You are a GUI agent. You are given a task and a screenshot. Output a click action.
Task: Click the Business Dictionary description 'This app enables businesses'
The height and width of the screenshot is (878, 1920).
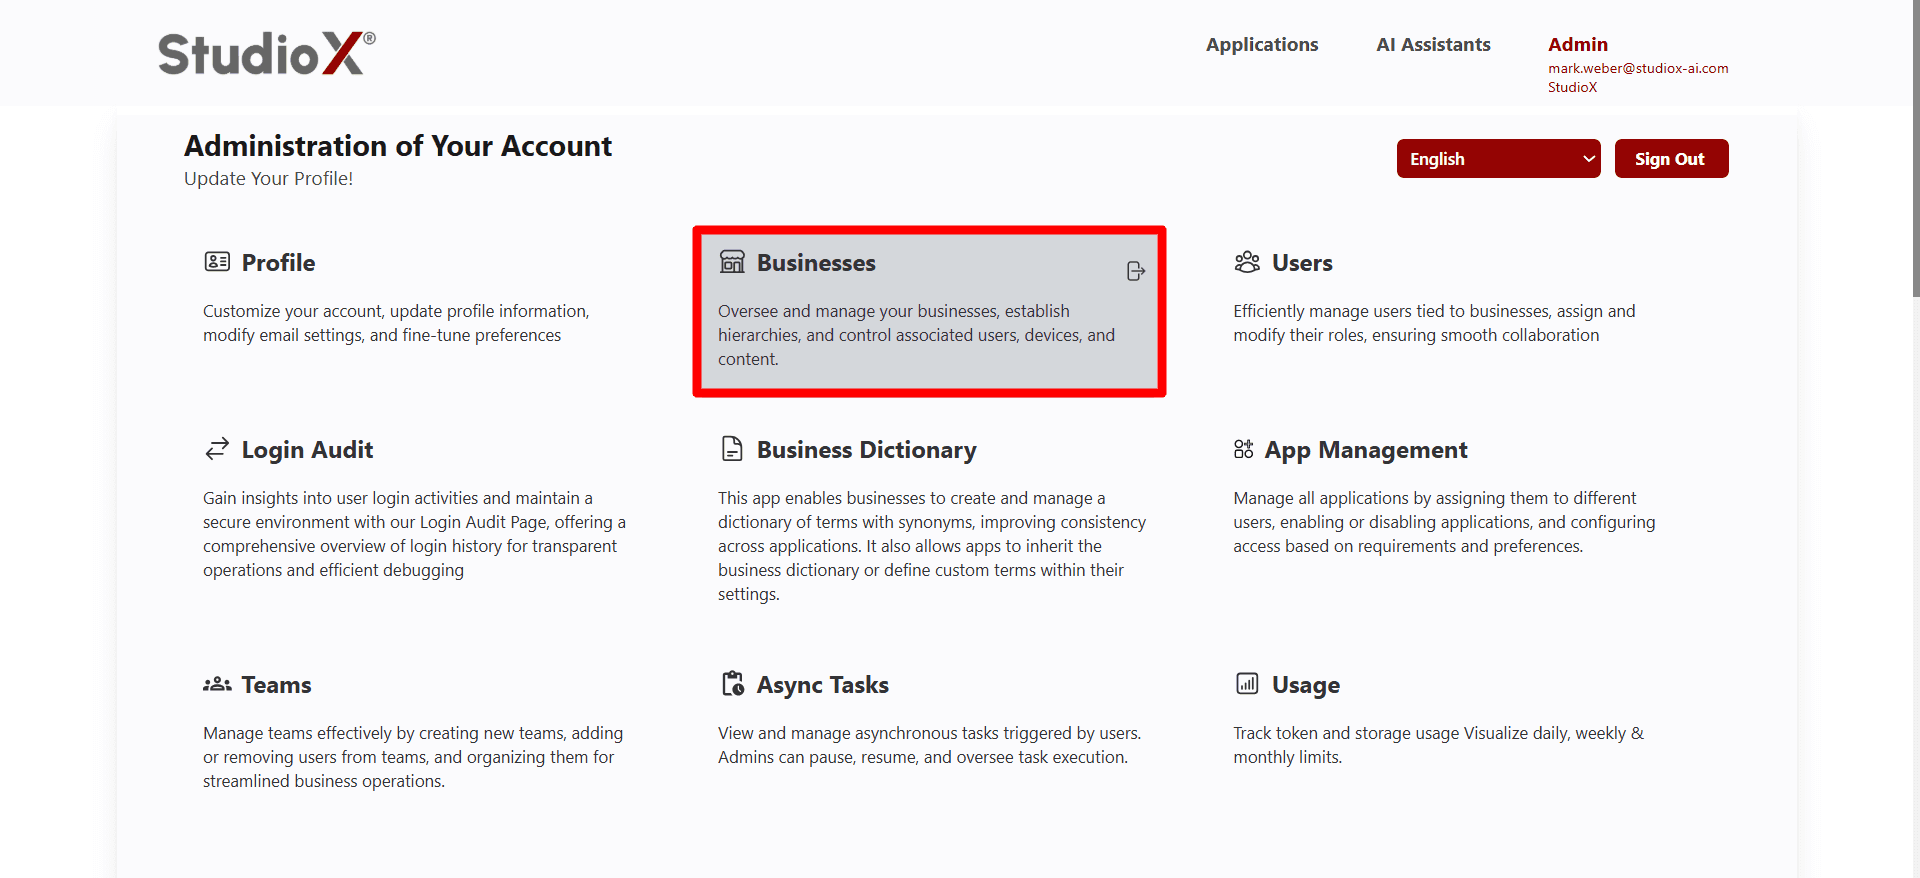[932, 546]
